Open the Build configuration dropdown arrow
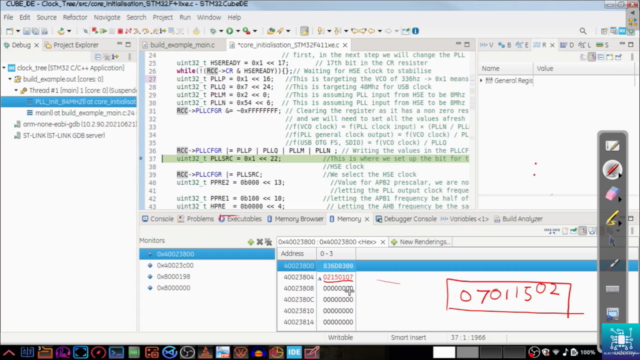The height and width of the screenshot is (360, 640). [x=69, y=31]
